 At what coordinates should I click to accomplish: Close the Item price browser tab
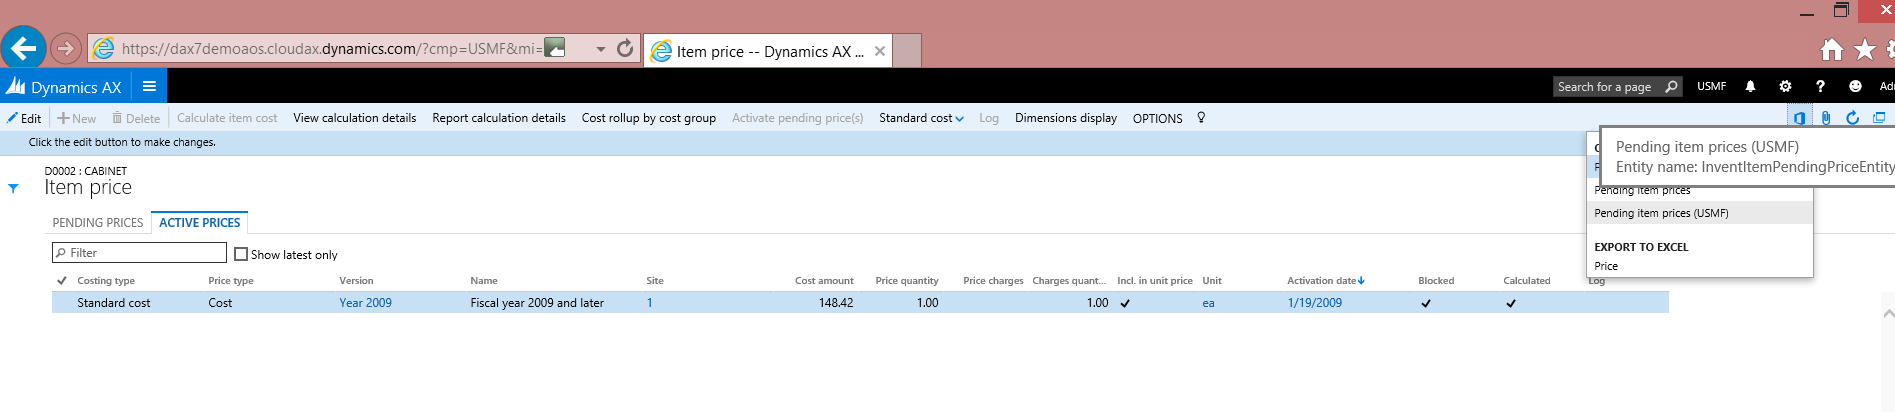tap(880, 51)
